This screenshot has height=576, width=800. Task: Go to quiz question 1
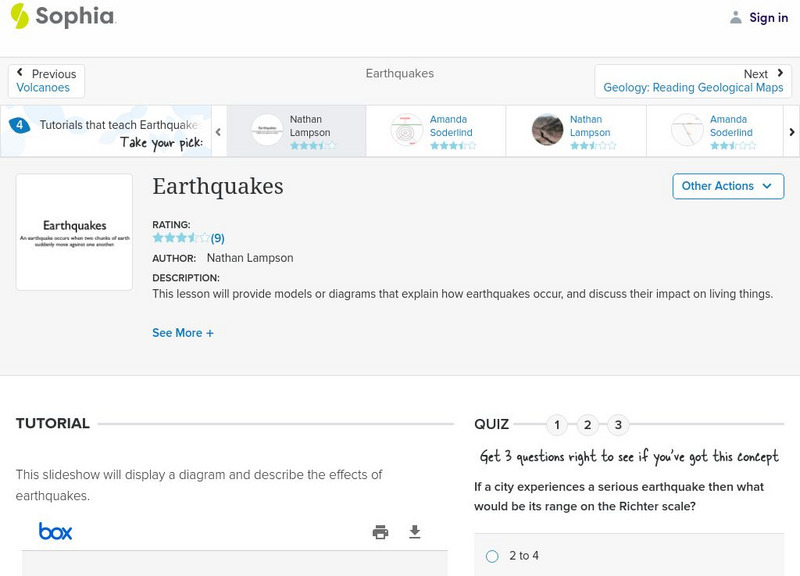click(557, 425)
